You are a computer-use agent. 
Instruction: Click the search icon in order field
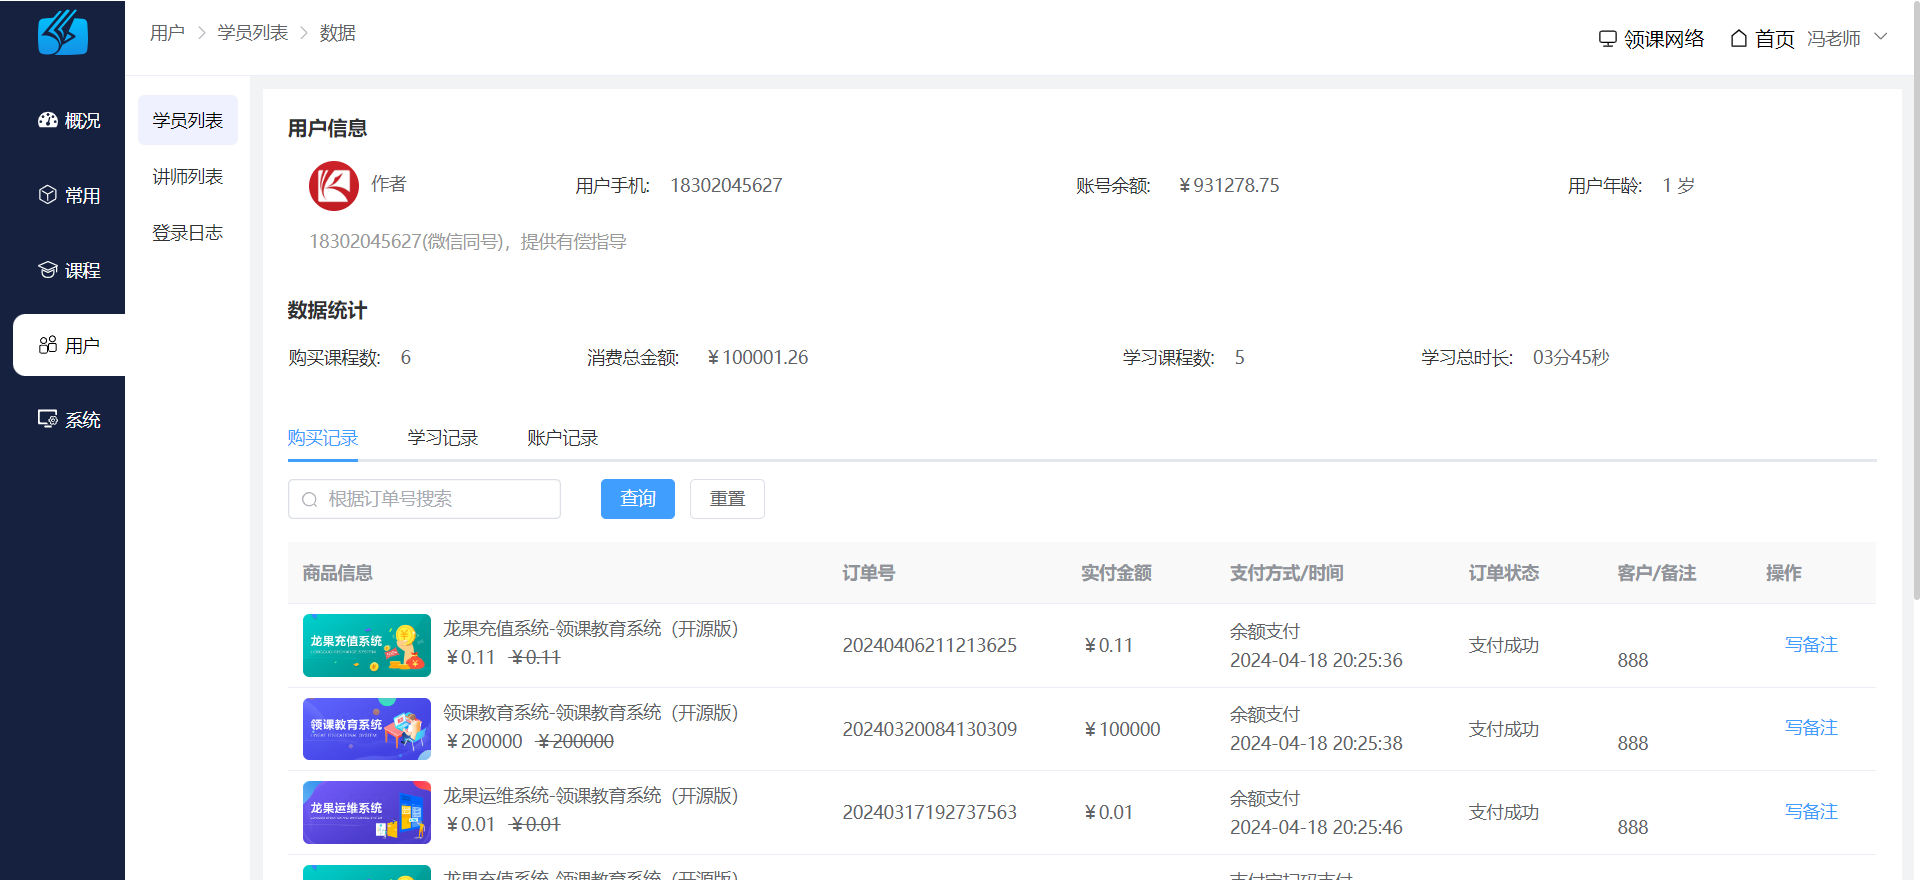[x=310, y=500]
